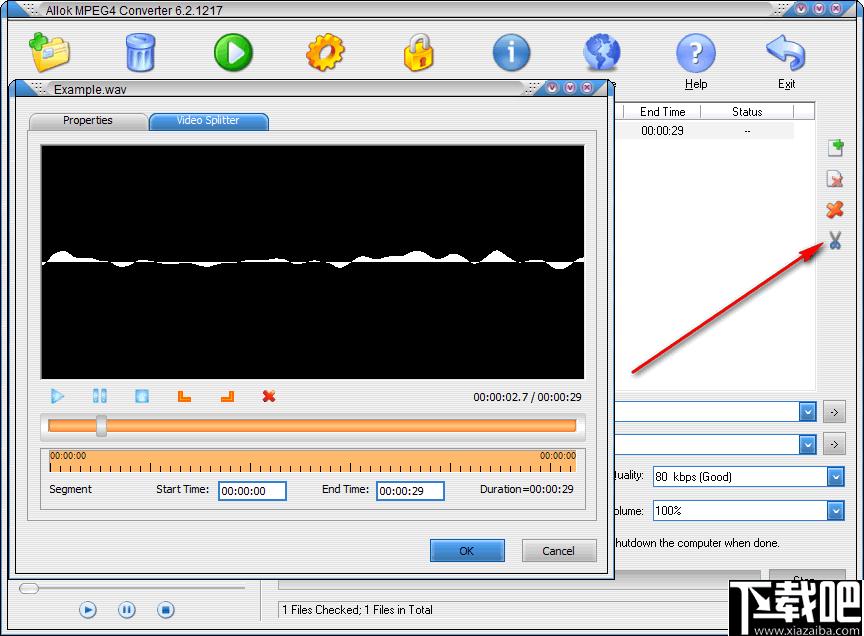The width and height of the screenshot is (864, 636).
Task: Expand the 100% volume dropdown
Action: pyautogui.click(x=835, y=511)
